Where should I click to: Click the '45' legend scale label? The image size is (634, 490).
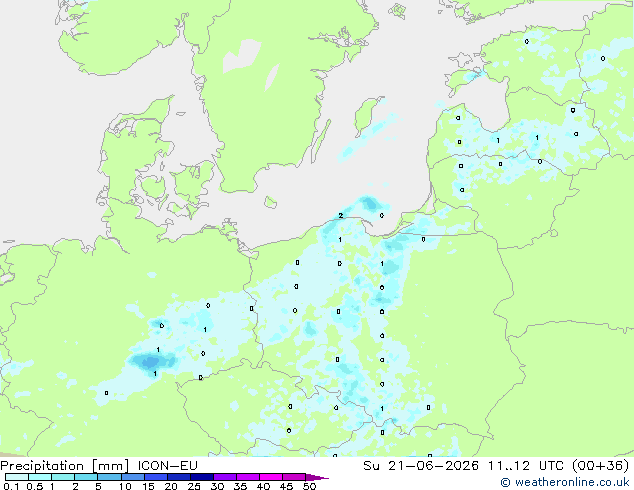[286, 486]
